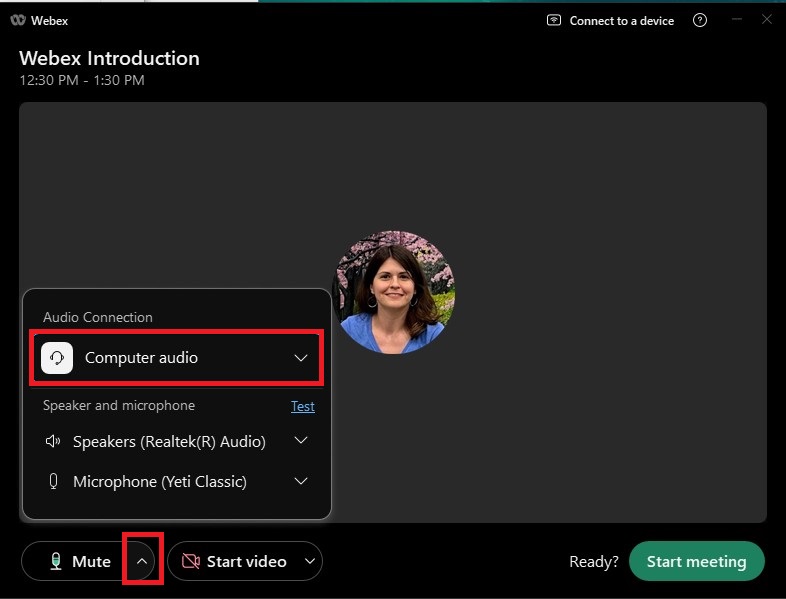Click the crossed-out camera icon

click(191, 561)
